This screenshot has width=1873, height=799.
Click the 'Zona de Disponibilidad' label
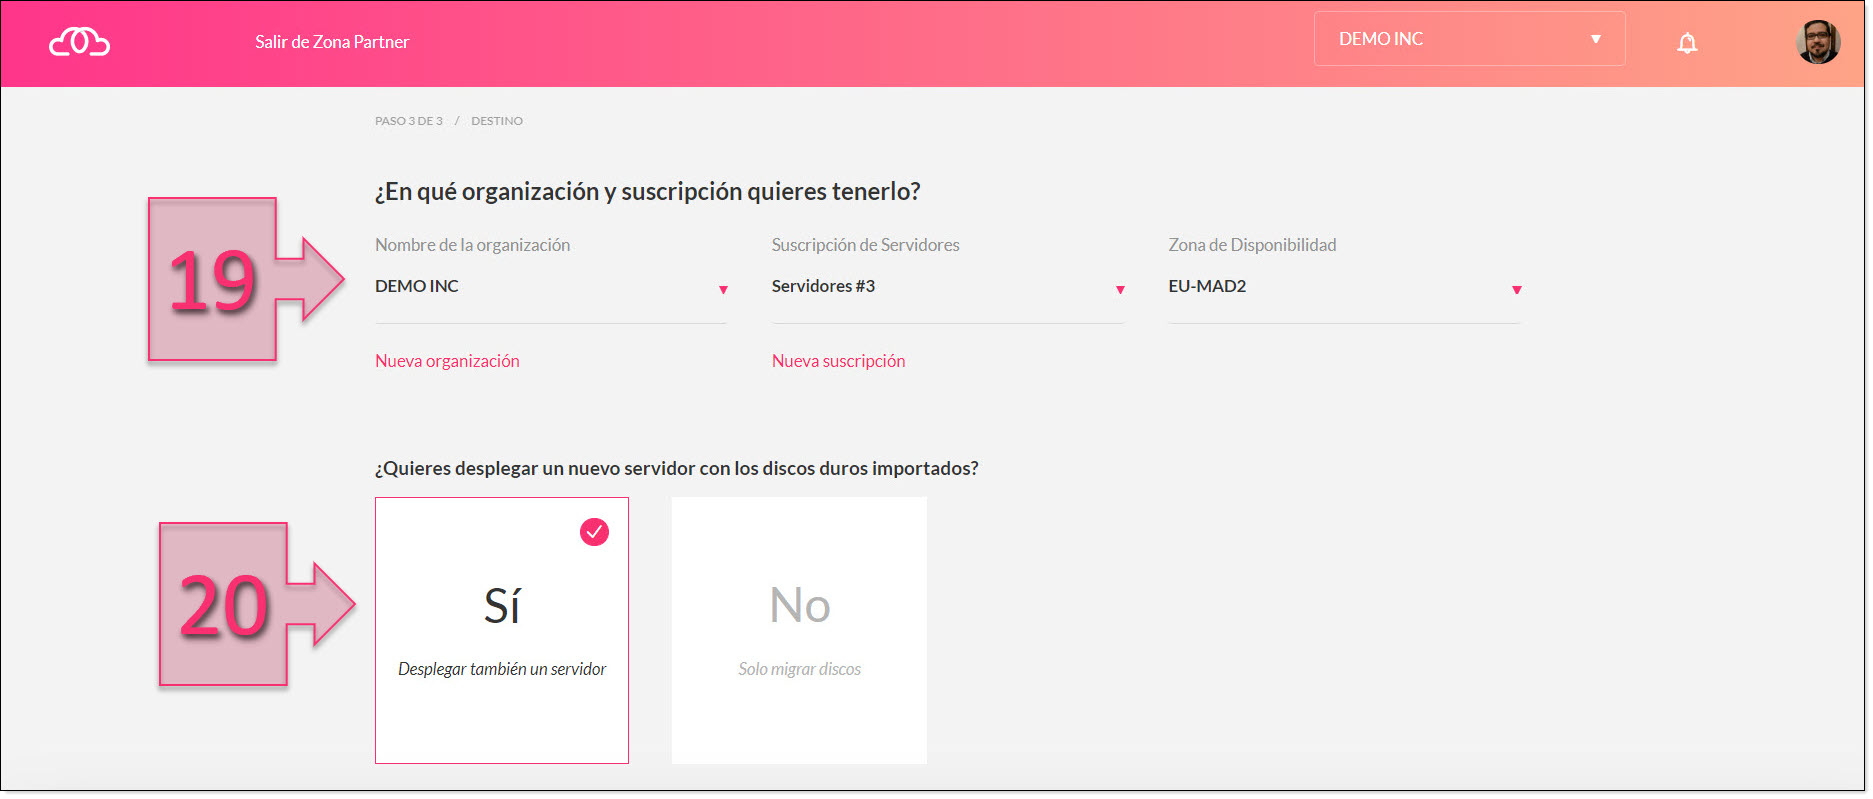coord(1252,245)
